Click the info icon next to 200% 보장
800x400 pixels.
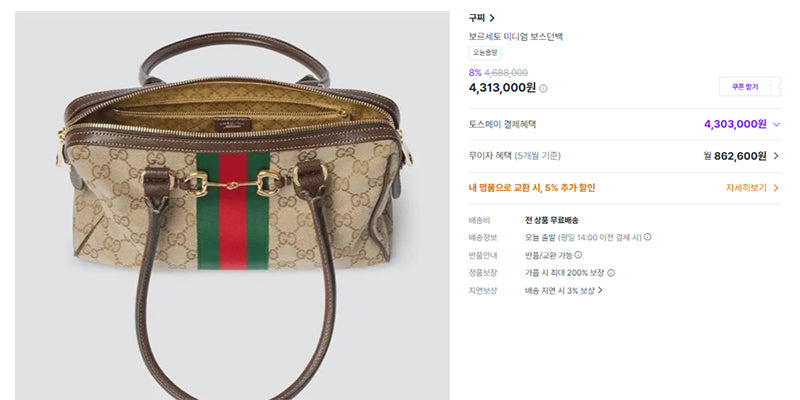(x=611, y=273)
